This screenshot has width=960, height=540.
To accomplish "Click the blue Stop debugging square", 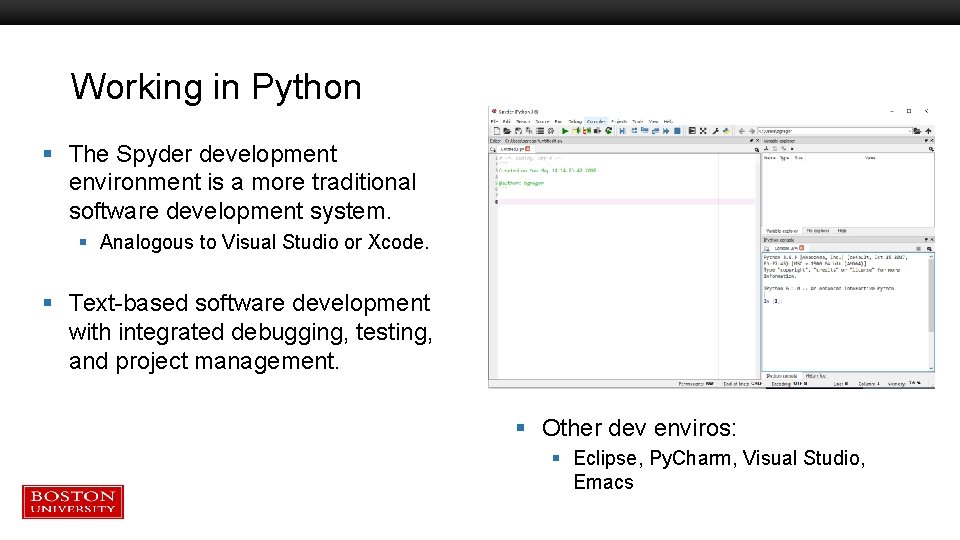I will click(677, 131).
